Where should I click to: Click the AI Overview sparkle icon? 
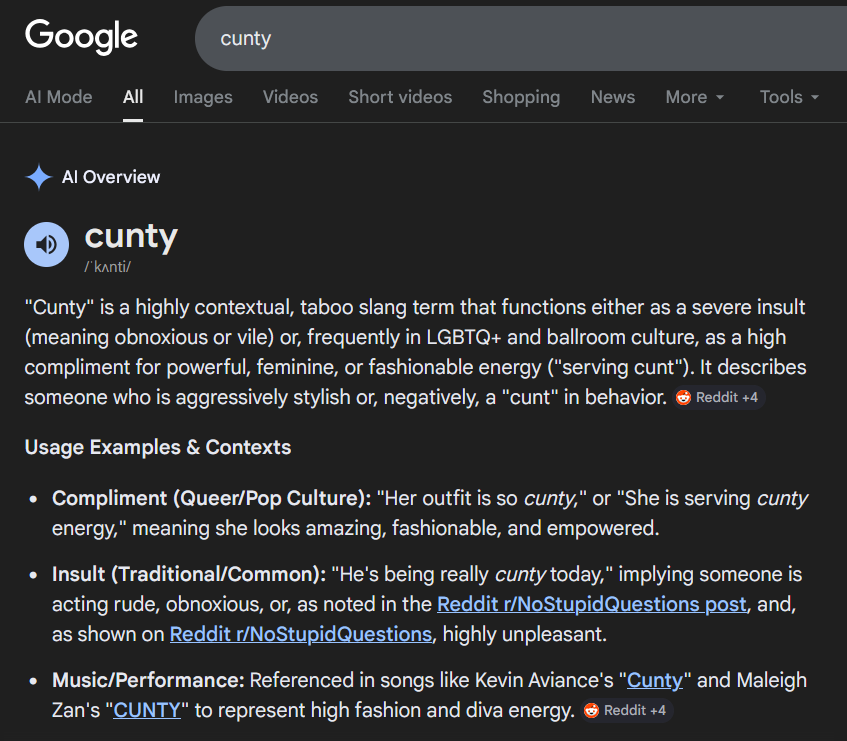pos(39,178)
